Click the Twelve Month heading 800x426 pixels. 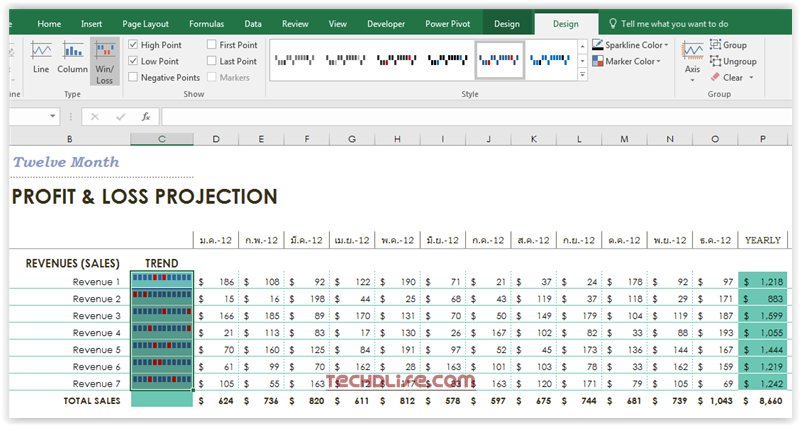66,162
